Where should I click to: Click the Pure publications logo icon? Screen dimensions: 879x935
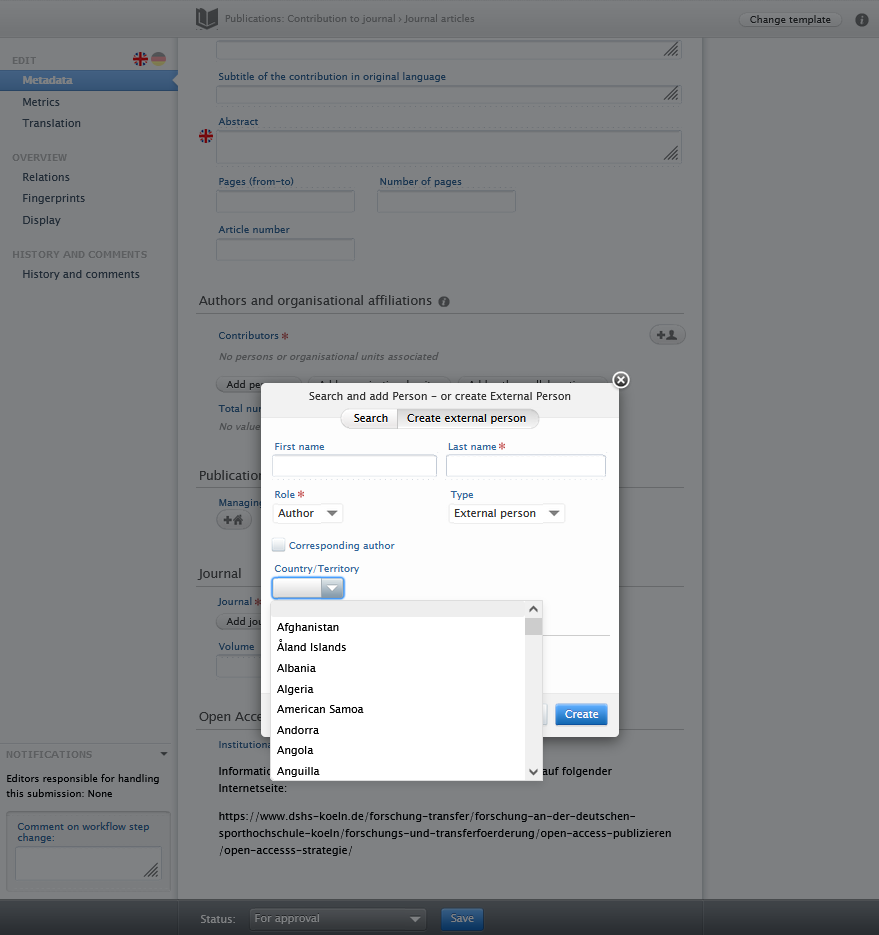pyautogui.click(x=205, y=19)
